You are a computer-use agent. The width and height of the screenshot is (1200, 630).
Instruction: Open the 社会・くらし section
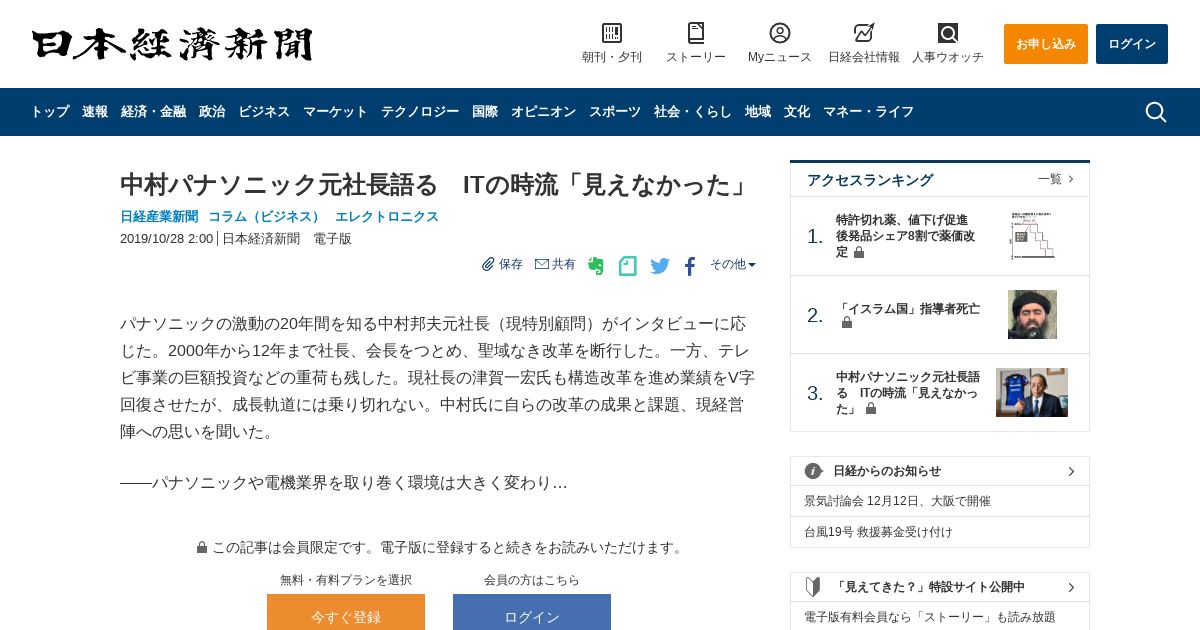pos(693,112)
